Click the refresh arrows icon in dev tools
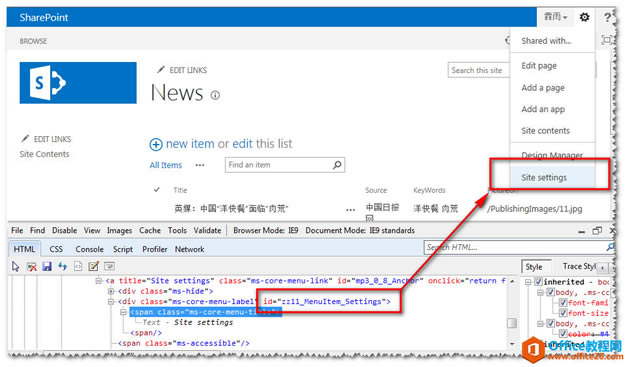Image resolution: width=628 pixels, height=367 pixels. [x=62, y=266]
